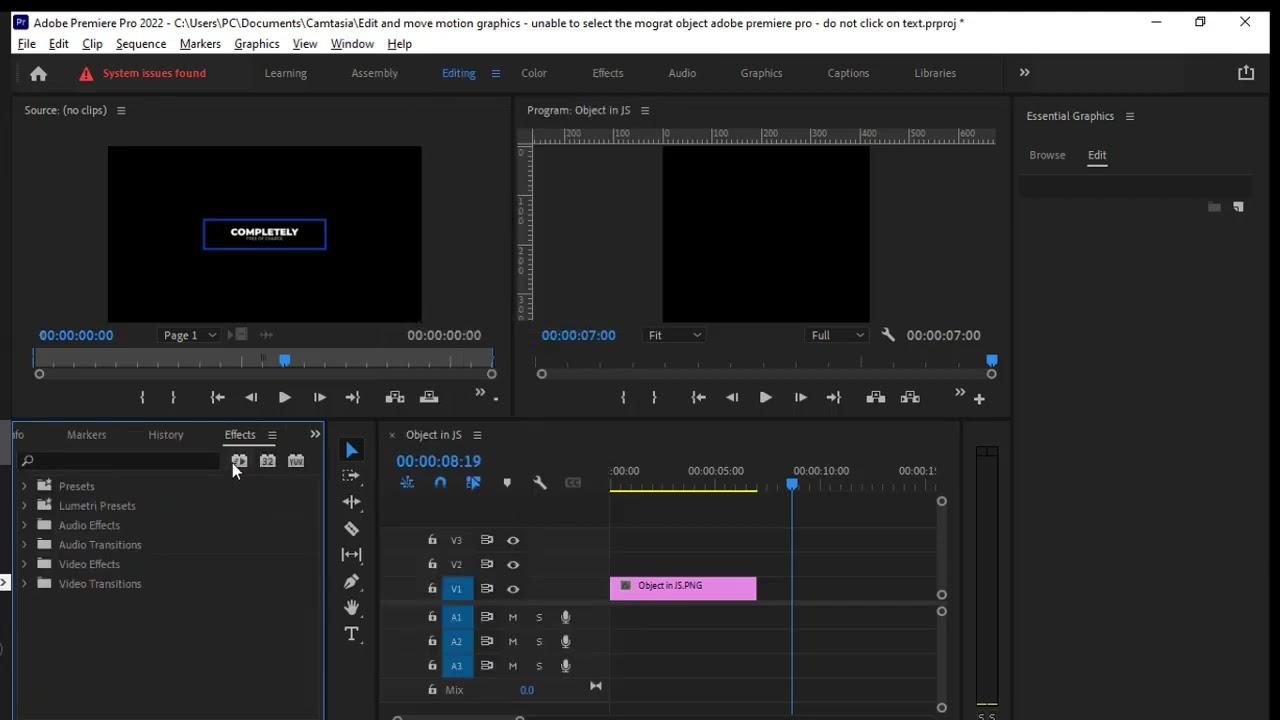
Task: Expand the Audio Transitions folder
Action: click(x=24, y=545)
